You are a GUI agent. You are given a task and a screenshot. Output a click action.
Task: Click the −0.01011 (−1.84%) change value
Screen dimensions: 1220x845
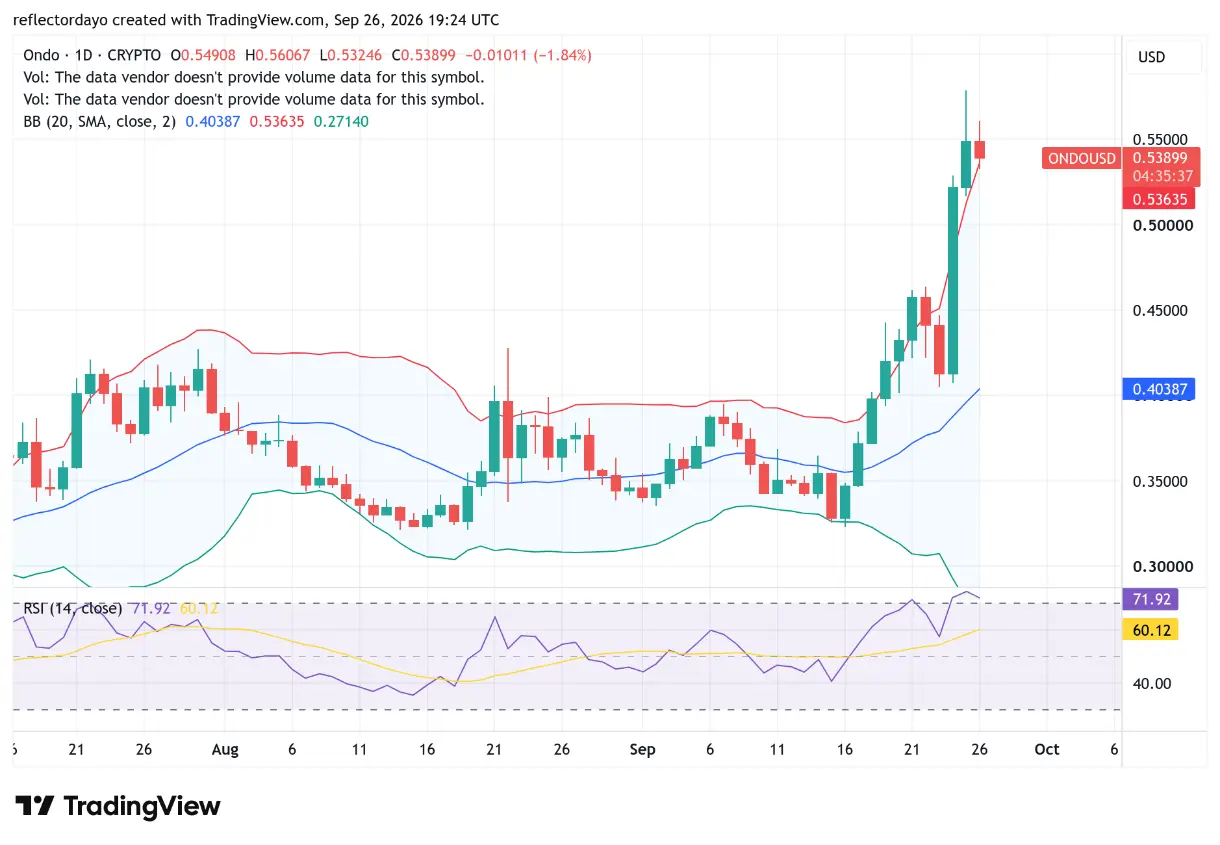pyautogui.click(x=527, y=55)
